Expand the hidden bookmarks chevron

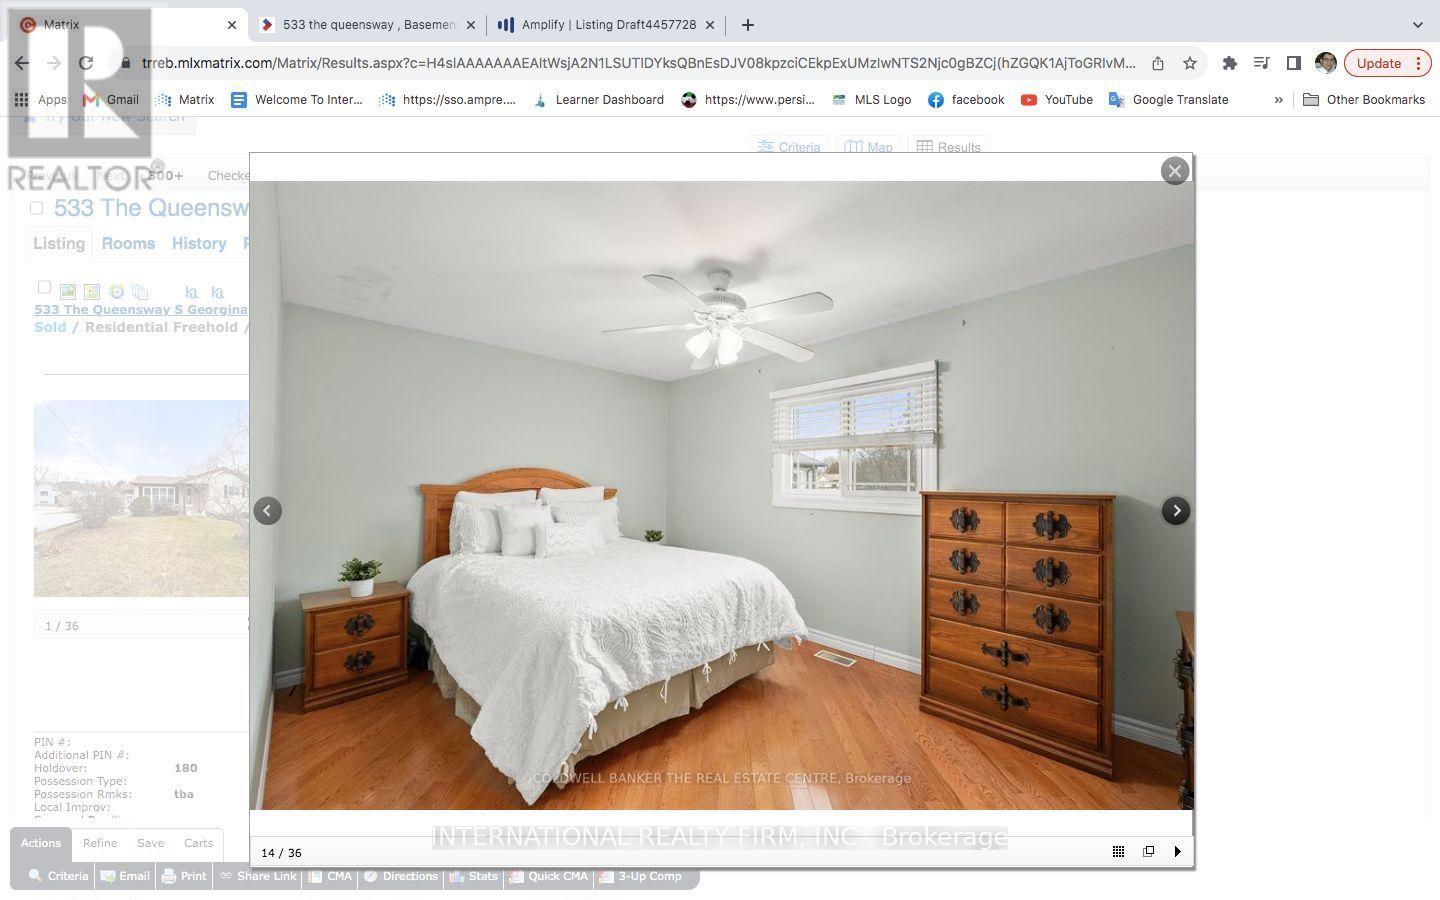pos(1278,100)
